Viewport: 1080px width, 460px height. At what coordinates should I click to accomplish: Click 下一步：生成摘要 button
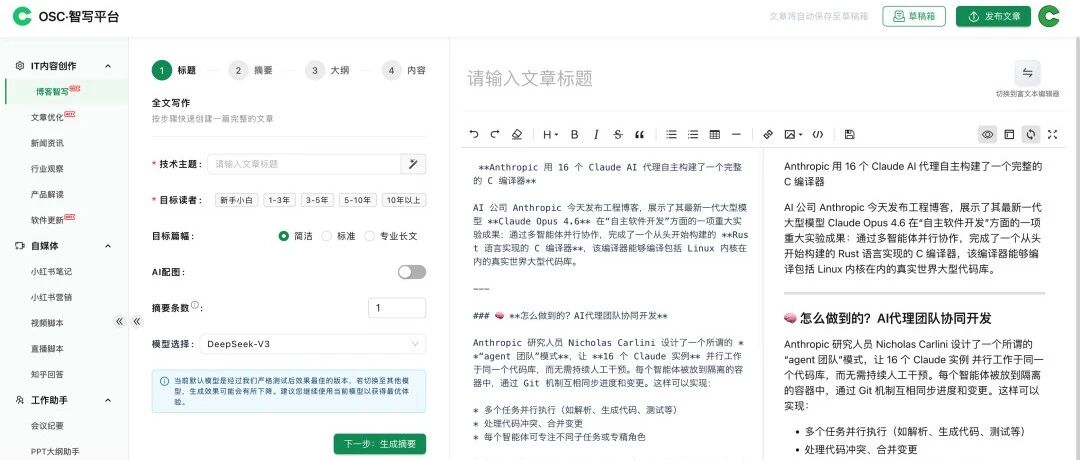(380, 444)
